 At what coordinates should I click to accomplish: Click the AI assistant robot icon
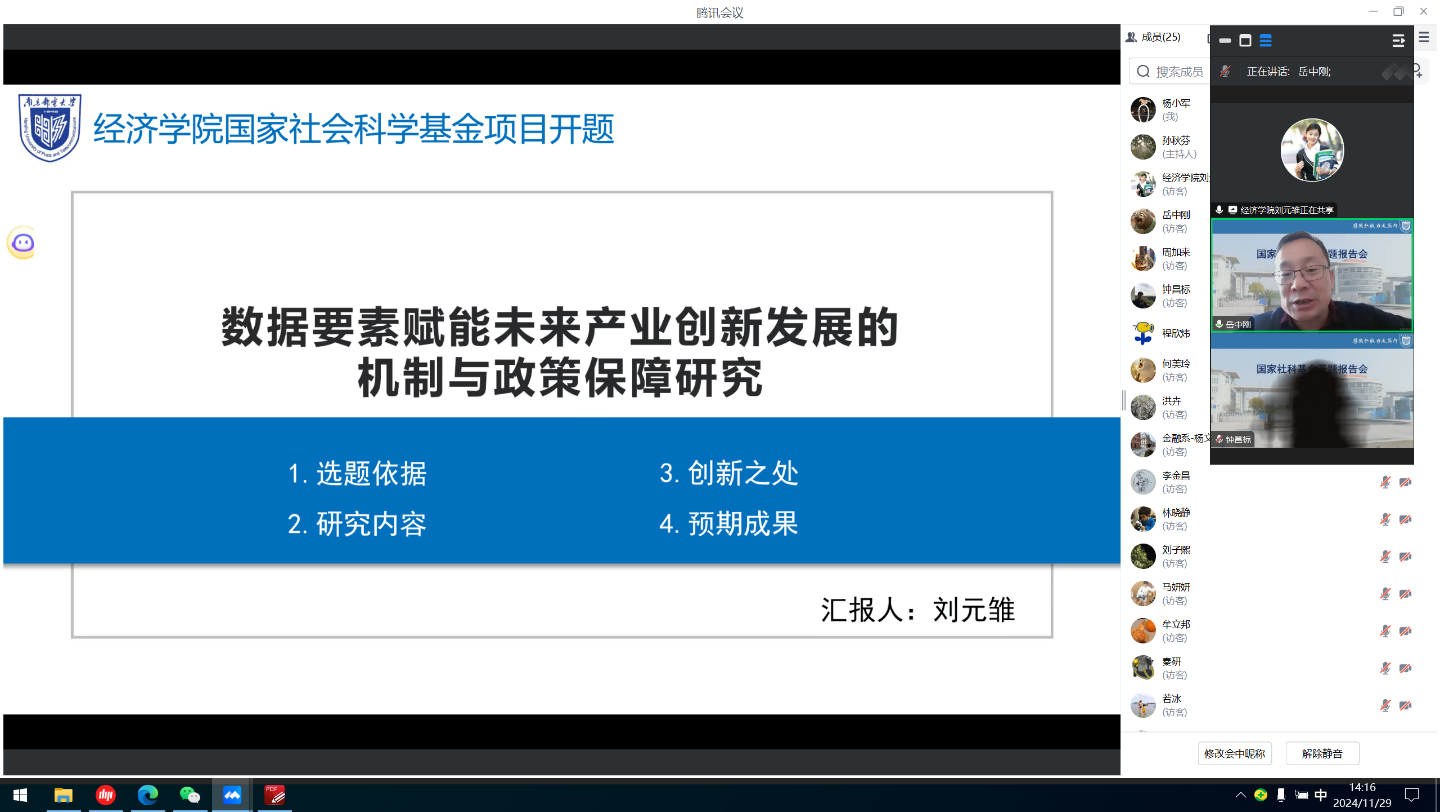coord(22,243)
